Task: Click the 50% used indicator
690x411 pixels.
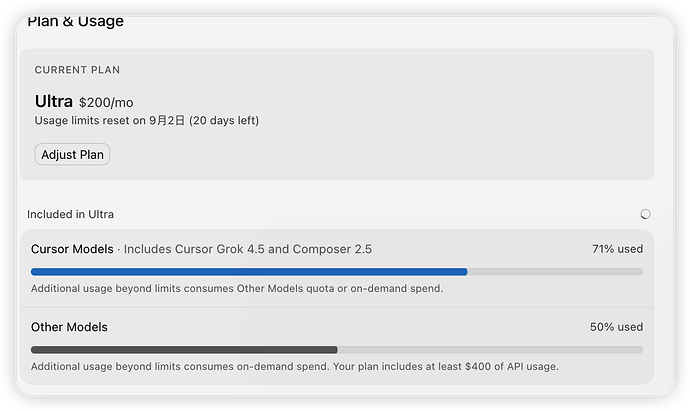Action: 617,327
